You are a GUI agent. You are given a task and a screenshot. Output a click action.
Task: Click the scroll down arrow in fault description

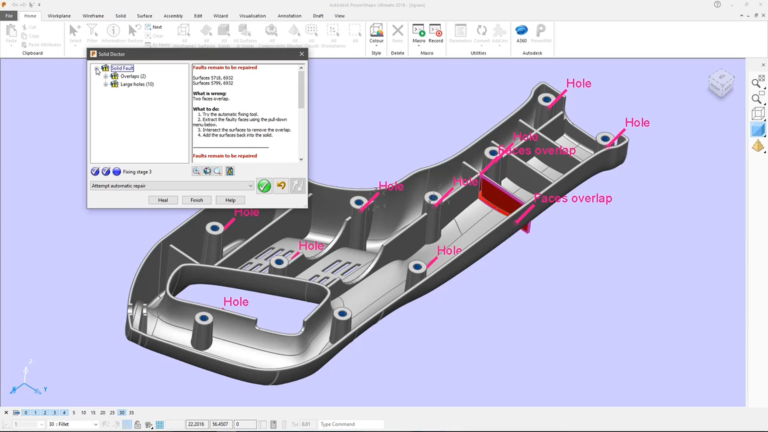tap(301, 159)
